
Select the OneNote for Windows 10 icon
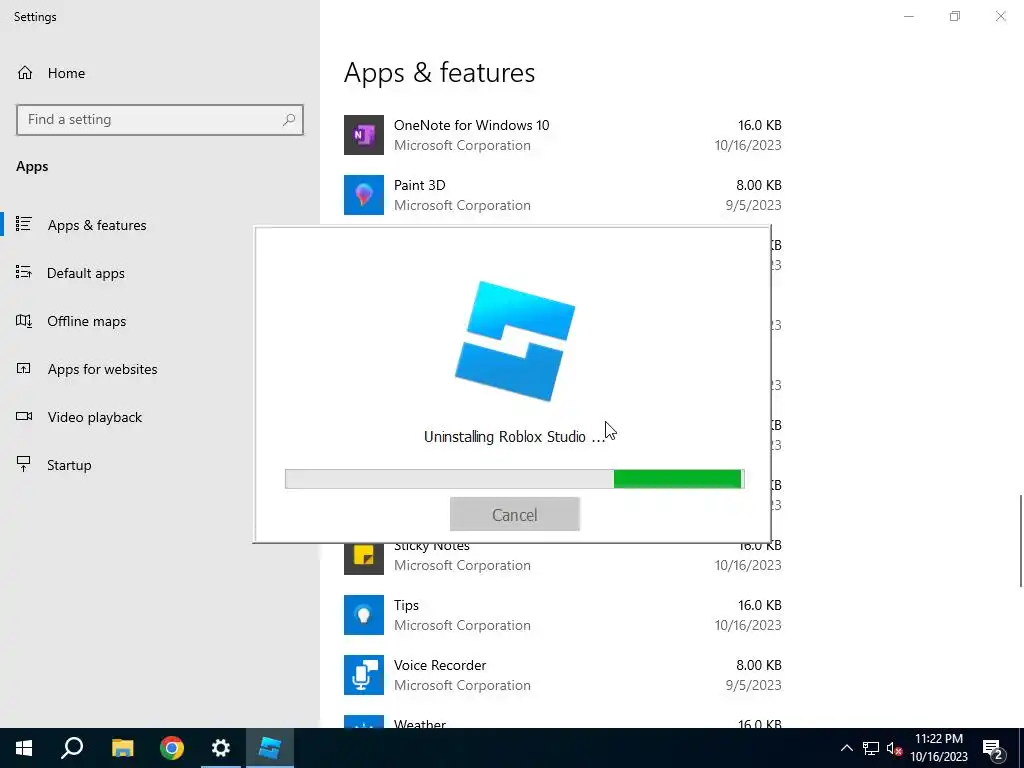point(364,135)
